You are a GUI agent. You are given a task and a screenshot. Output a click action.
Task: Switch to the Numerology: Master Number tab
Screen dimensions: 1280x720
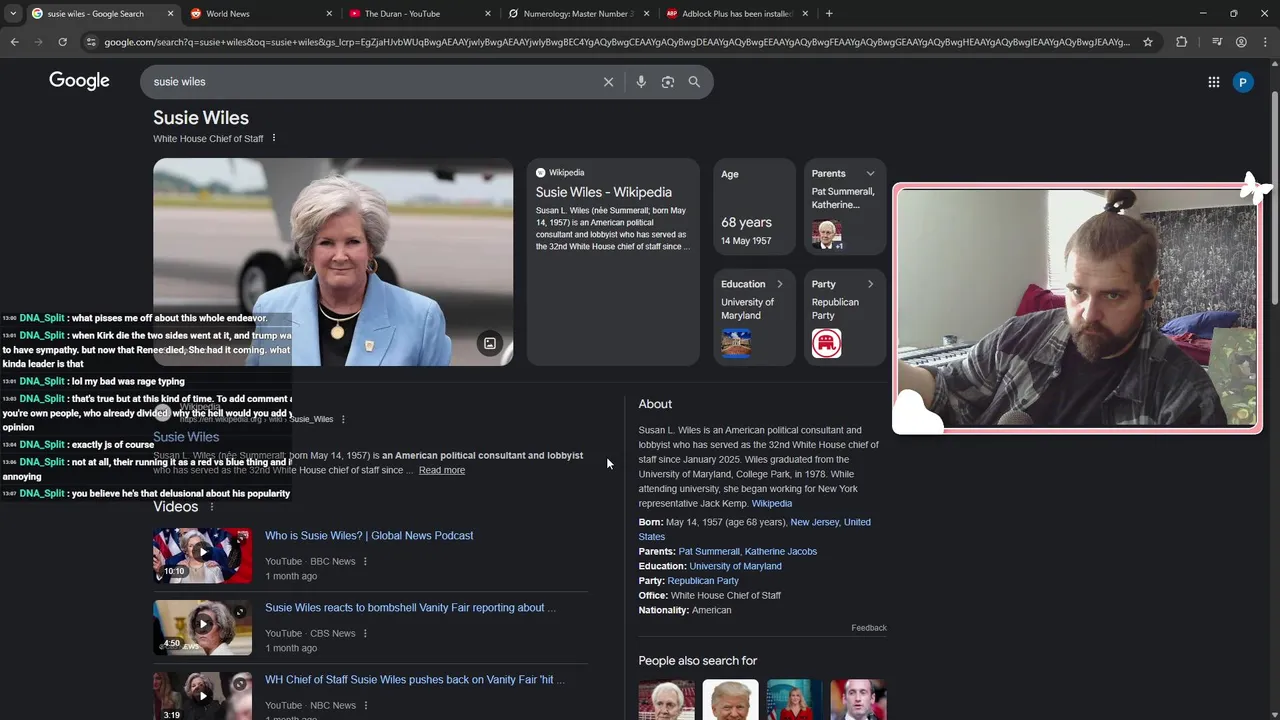coord(580,14)
